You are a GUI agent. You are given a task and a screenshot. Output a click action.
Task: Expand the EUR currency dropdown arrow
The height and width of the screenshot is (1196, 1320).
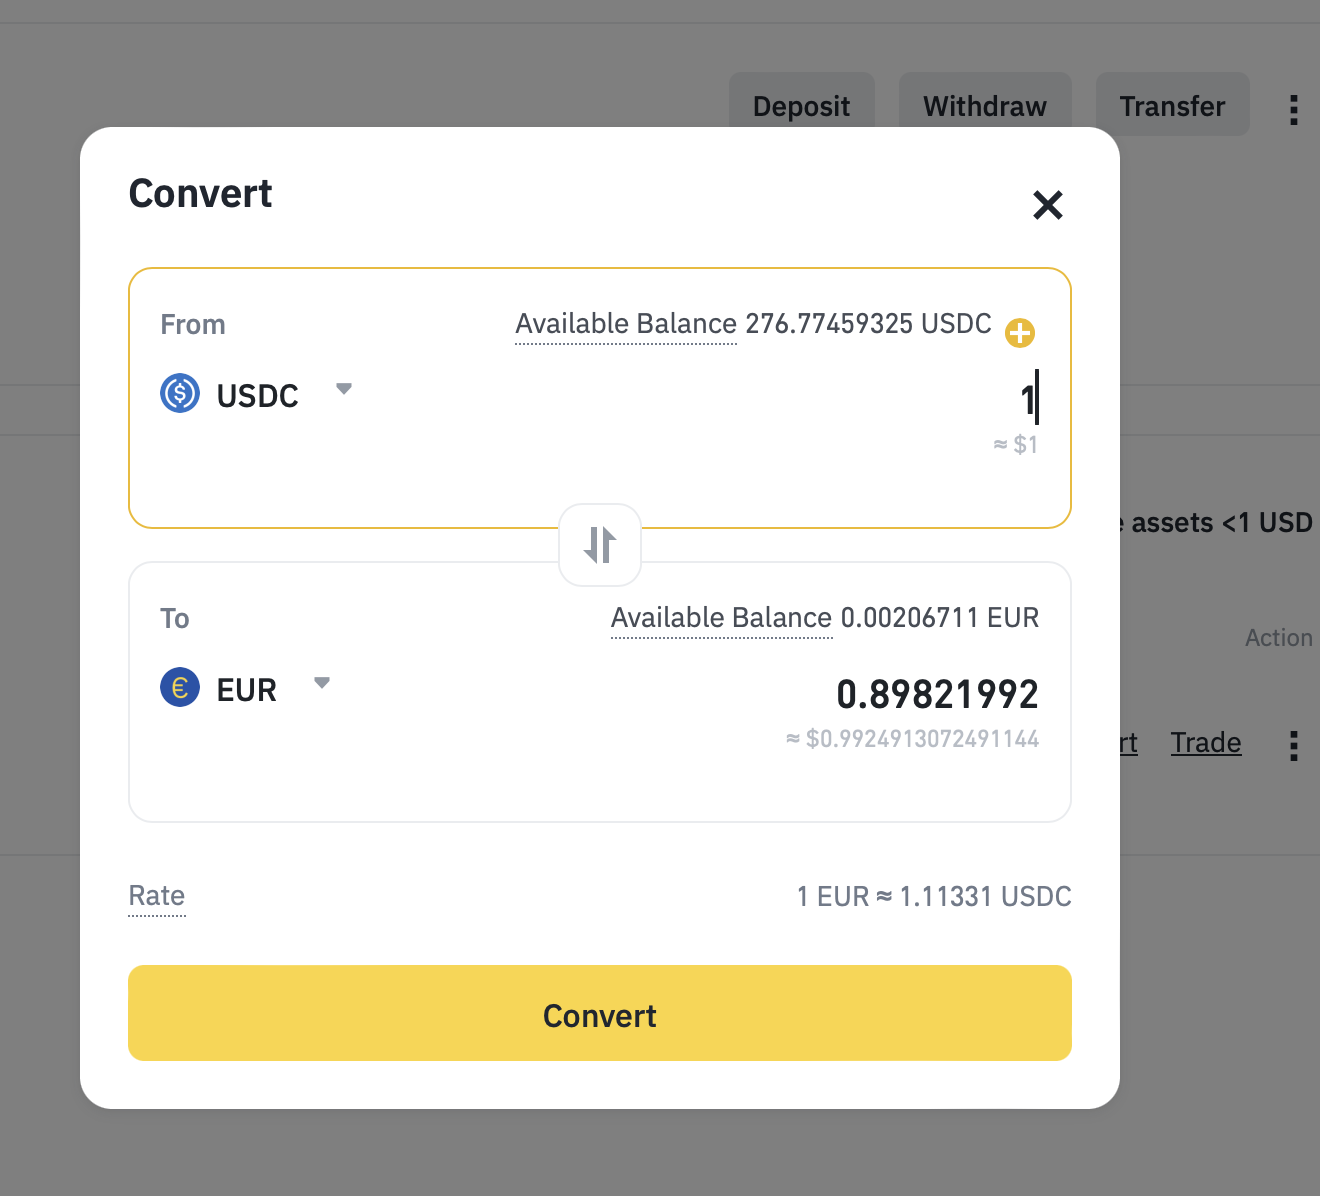click(322, 683)
